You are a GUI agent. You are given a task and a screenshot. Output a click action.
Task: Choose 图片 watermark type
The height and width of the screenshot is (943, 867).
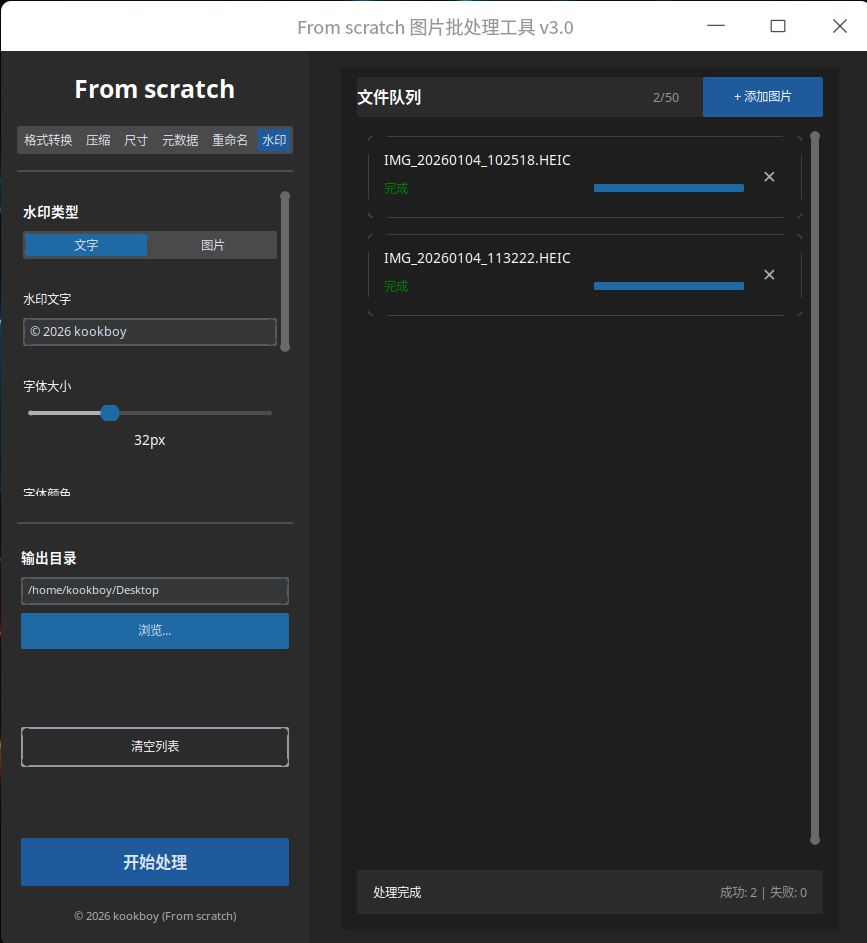[x=212, y=245]
